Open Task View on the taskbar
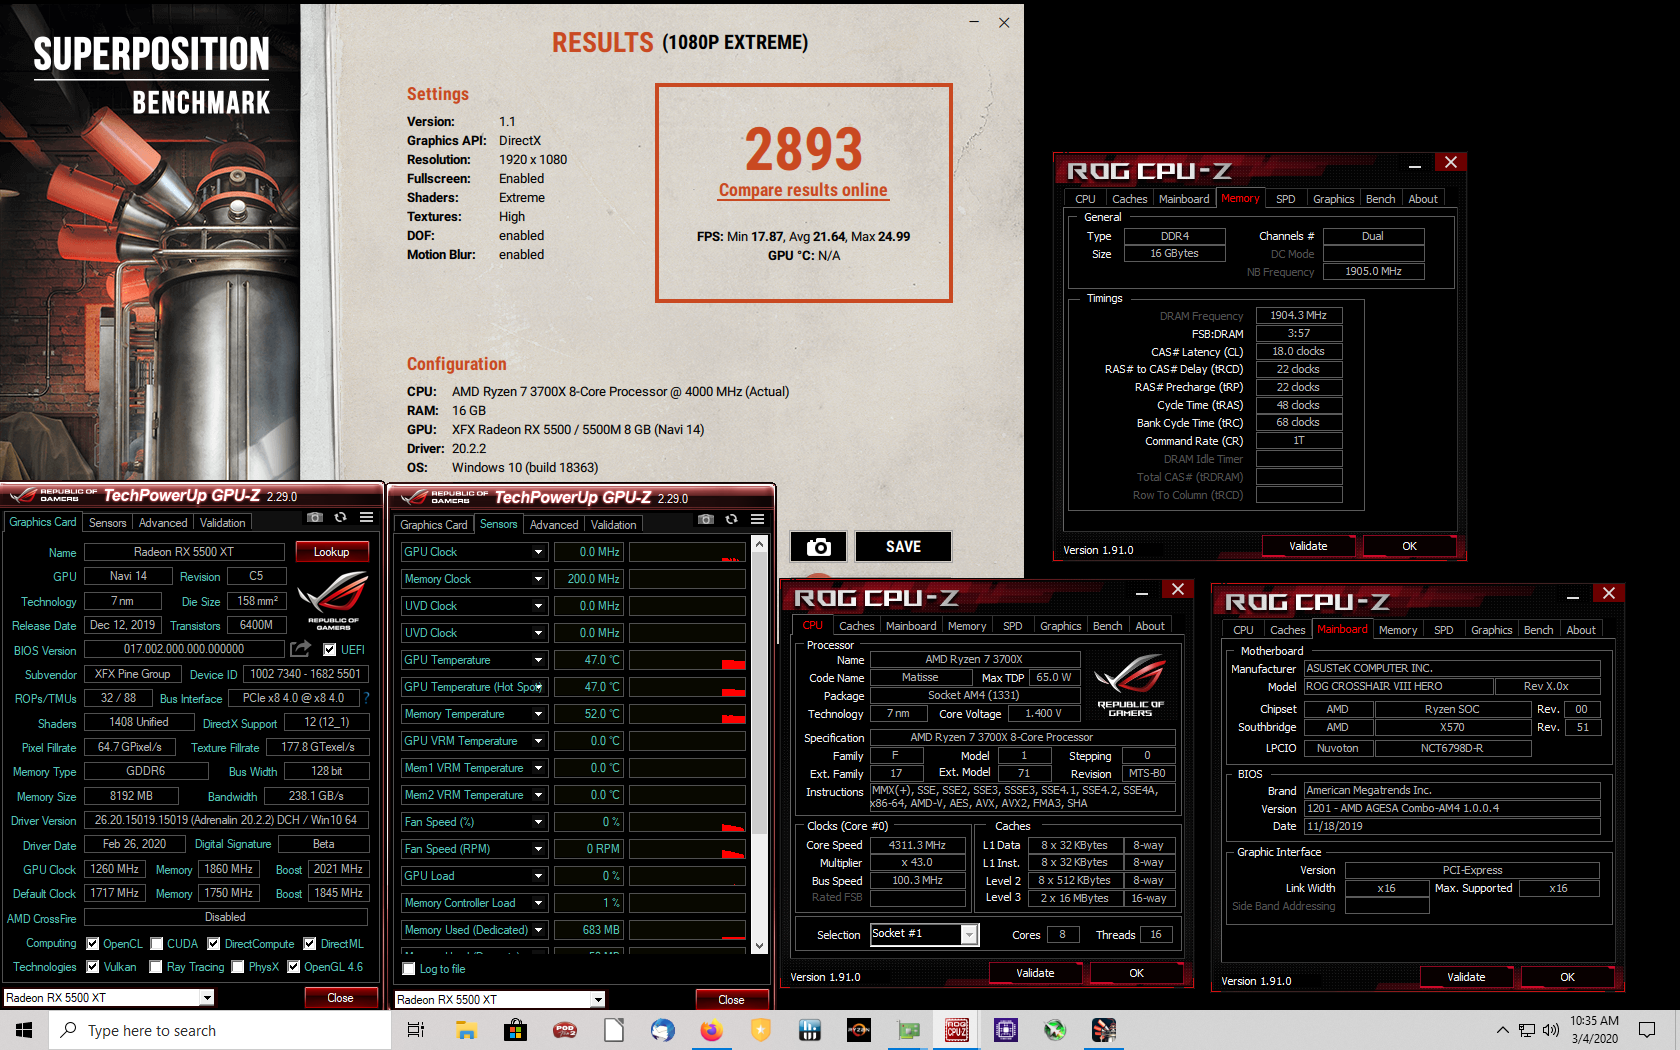The width and height of the screenshot is (1680, 1050). [x=415, y=1030]
